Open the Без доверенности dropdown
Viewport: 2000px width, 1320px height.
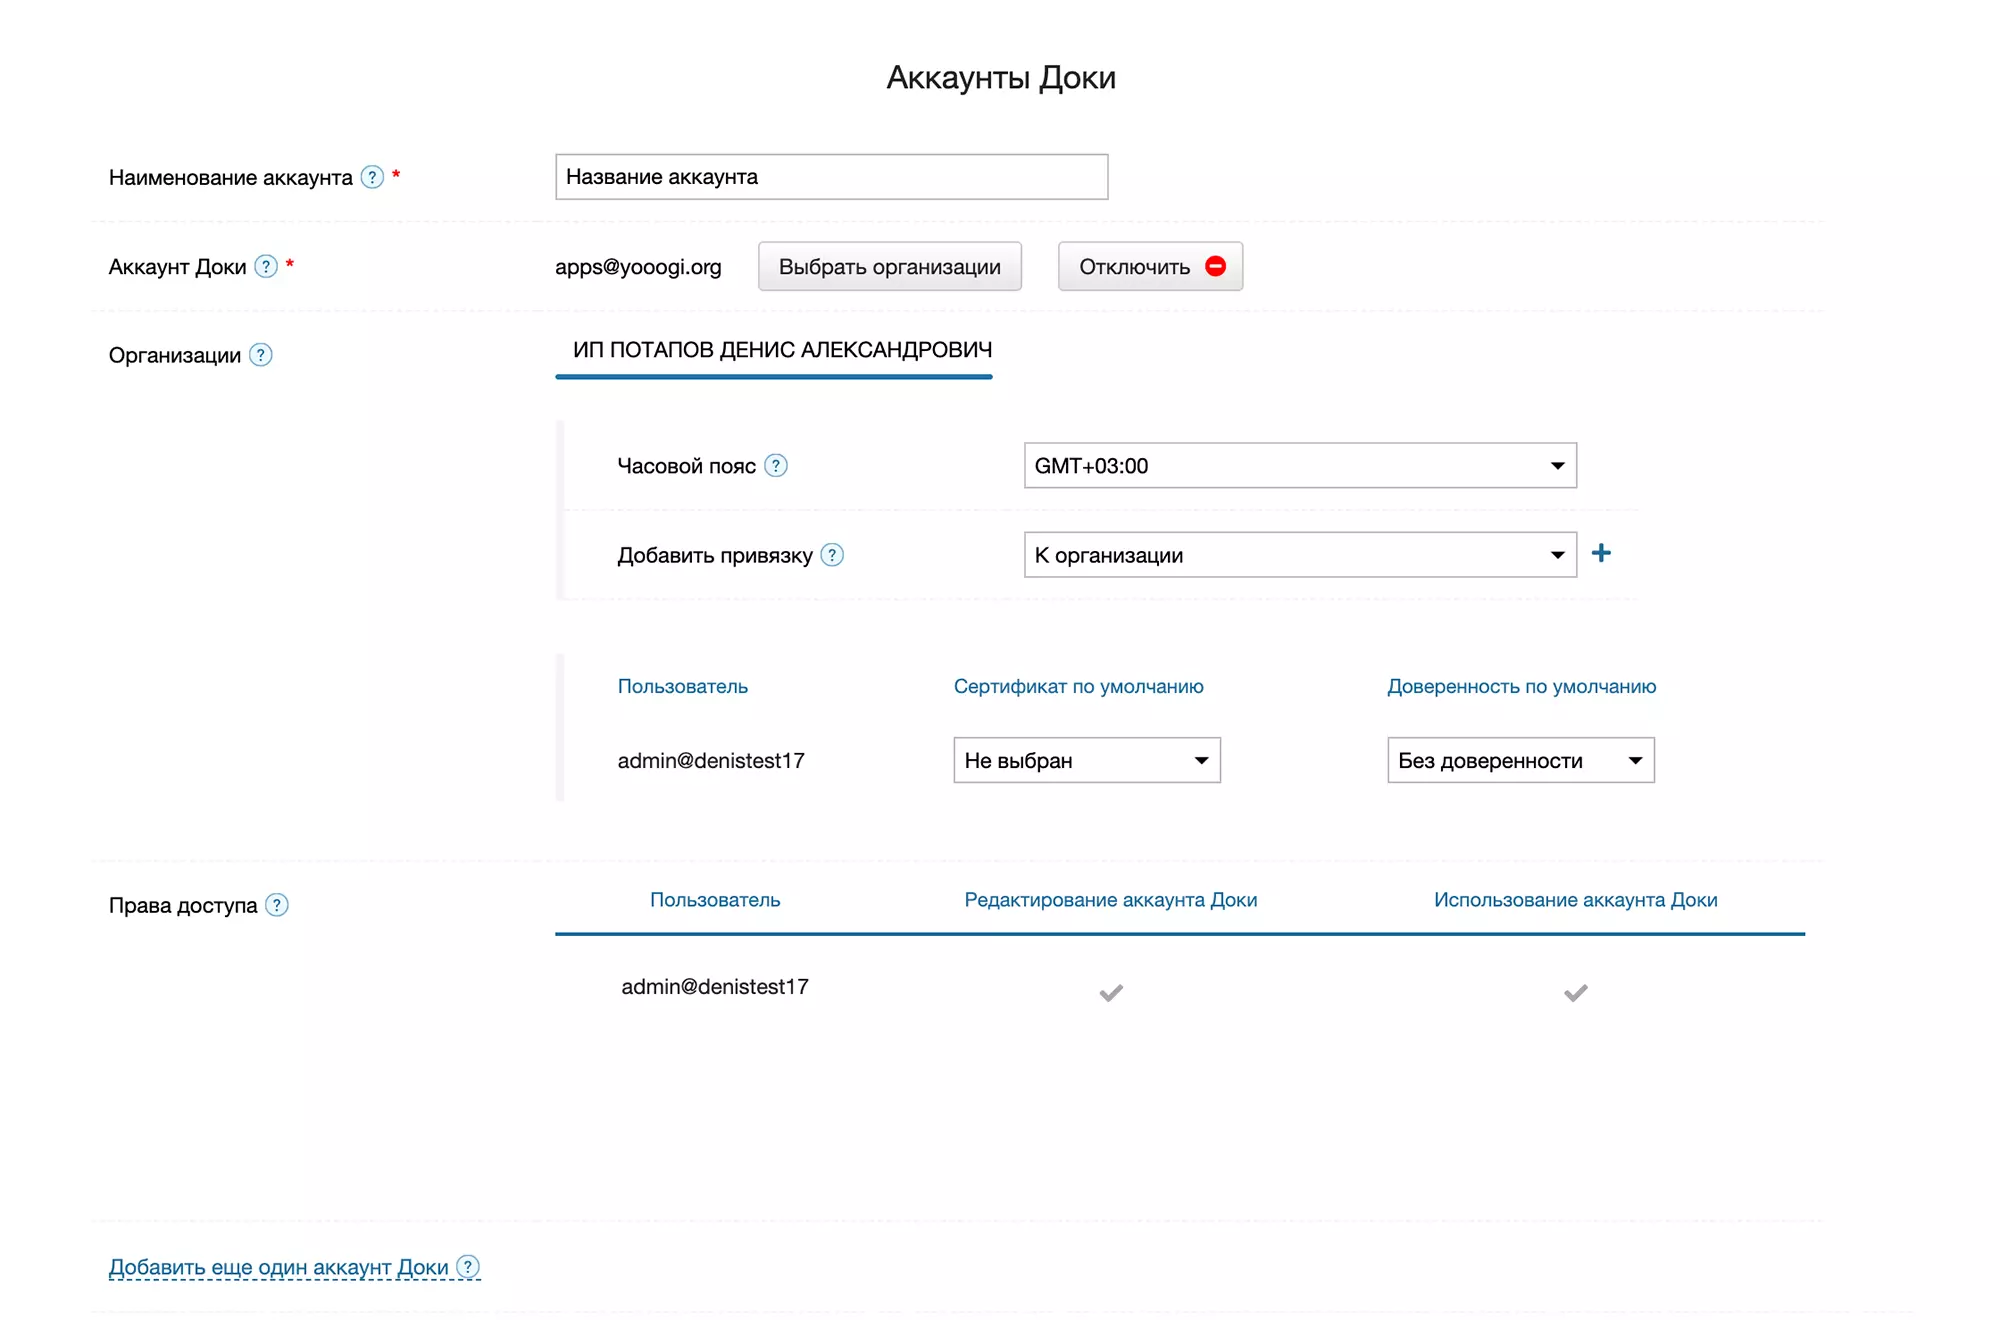tap(1520, 760)
